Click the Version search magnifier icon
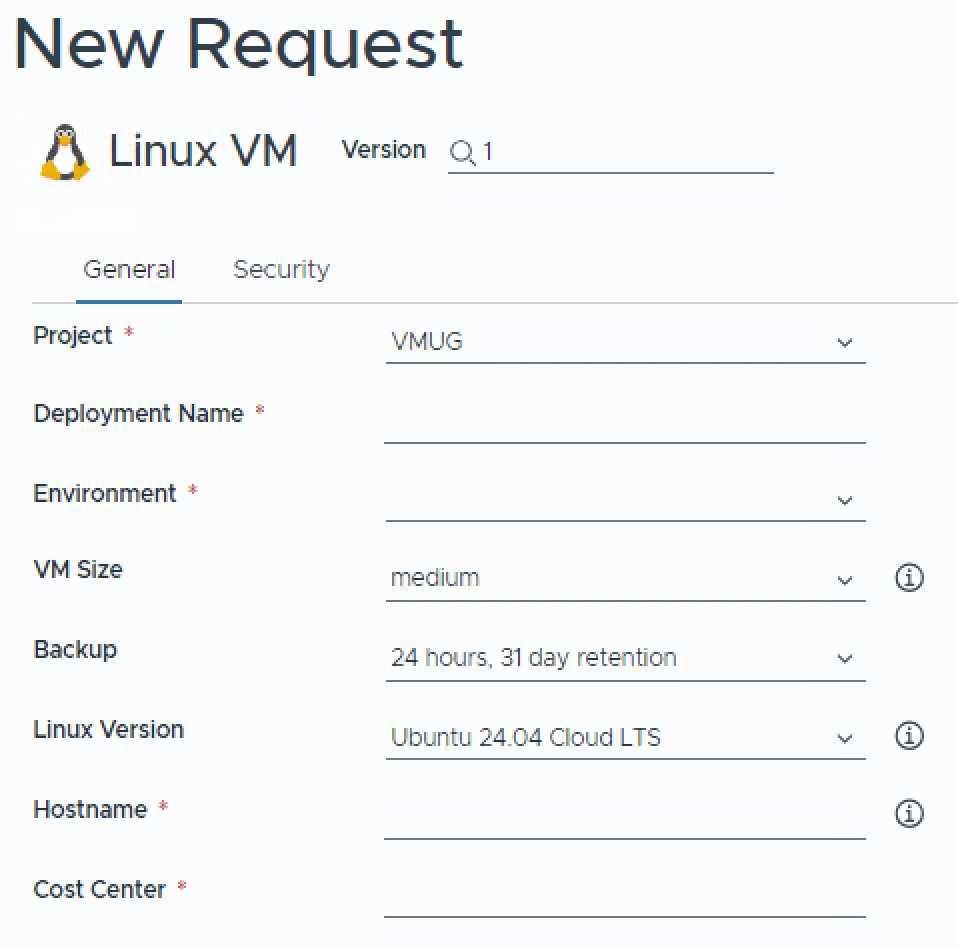 click(461, 152)
